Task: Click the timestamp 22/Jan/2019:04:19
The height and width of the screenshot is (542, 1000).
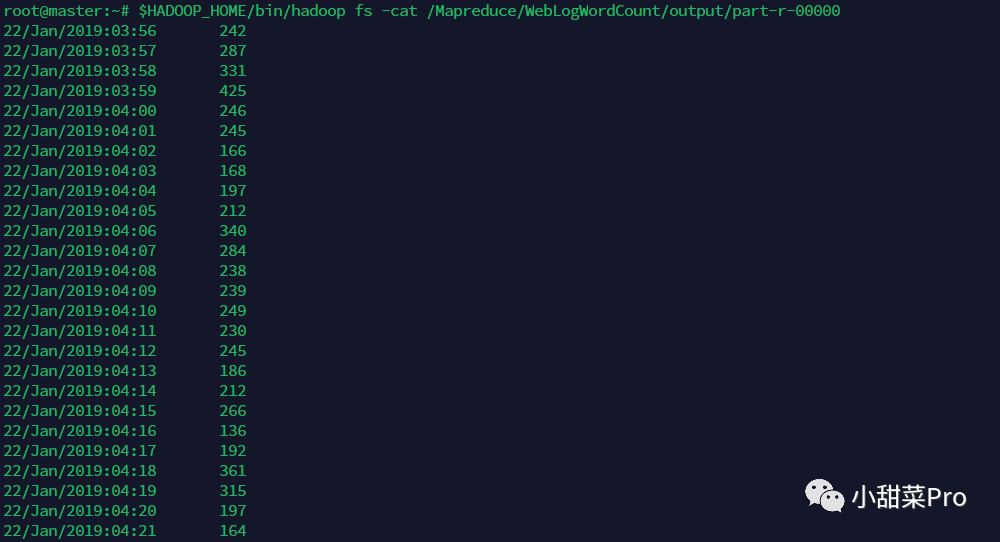Action: (x=80, y=490)
